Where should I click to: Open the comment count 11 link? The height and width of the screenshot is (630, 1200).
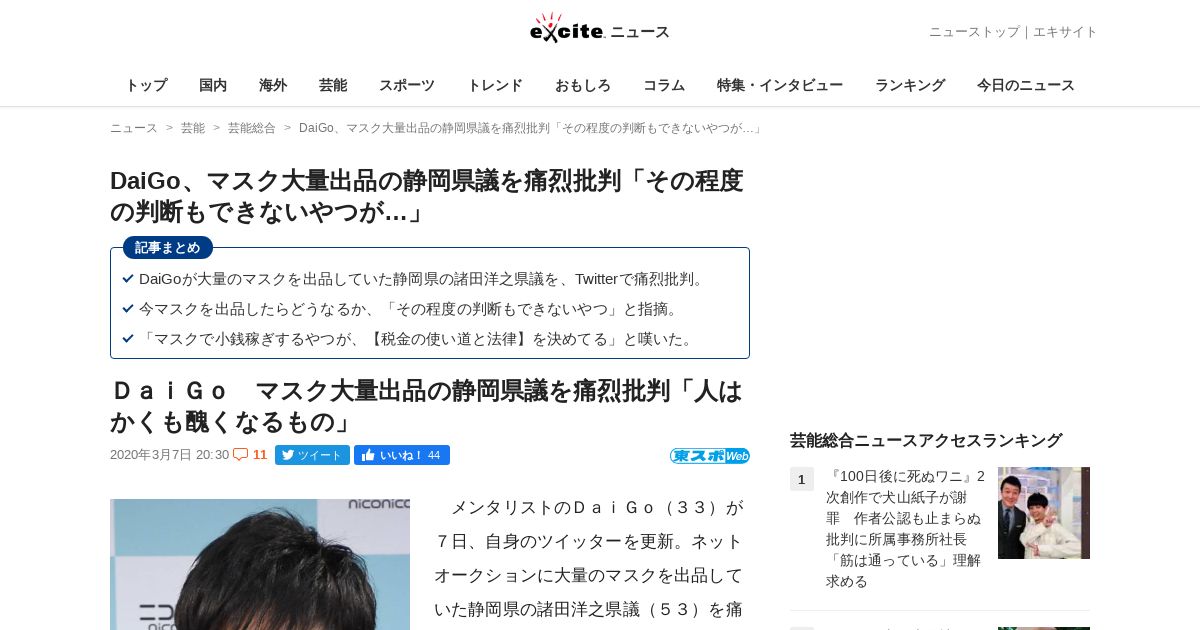point(260,455)
